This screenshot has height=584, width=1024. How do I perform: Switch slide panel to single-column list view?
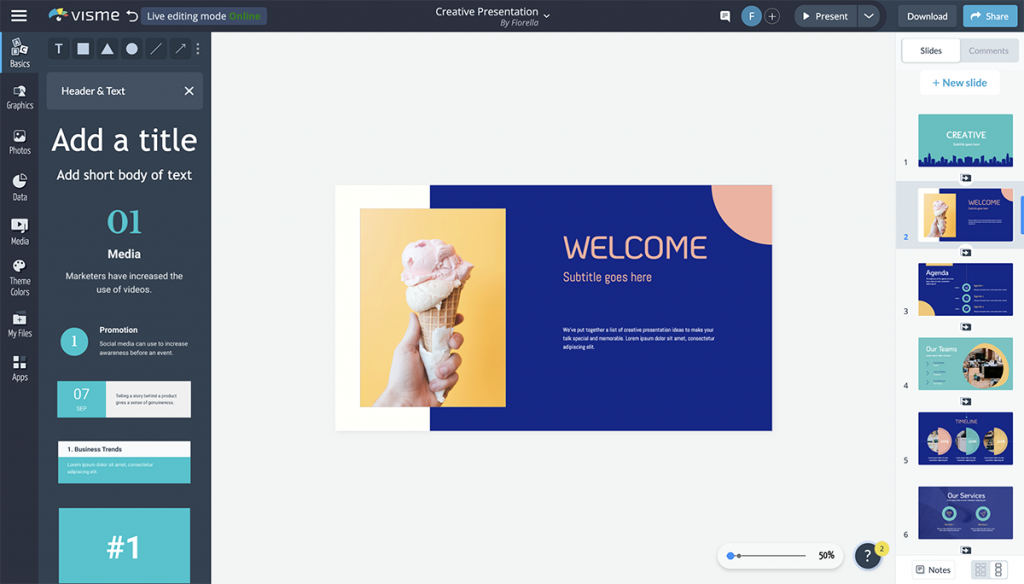point(998,570)
